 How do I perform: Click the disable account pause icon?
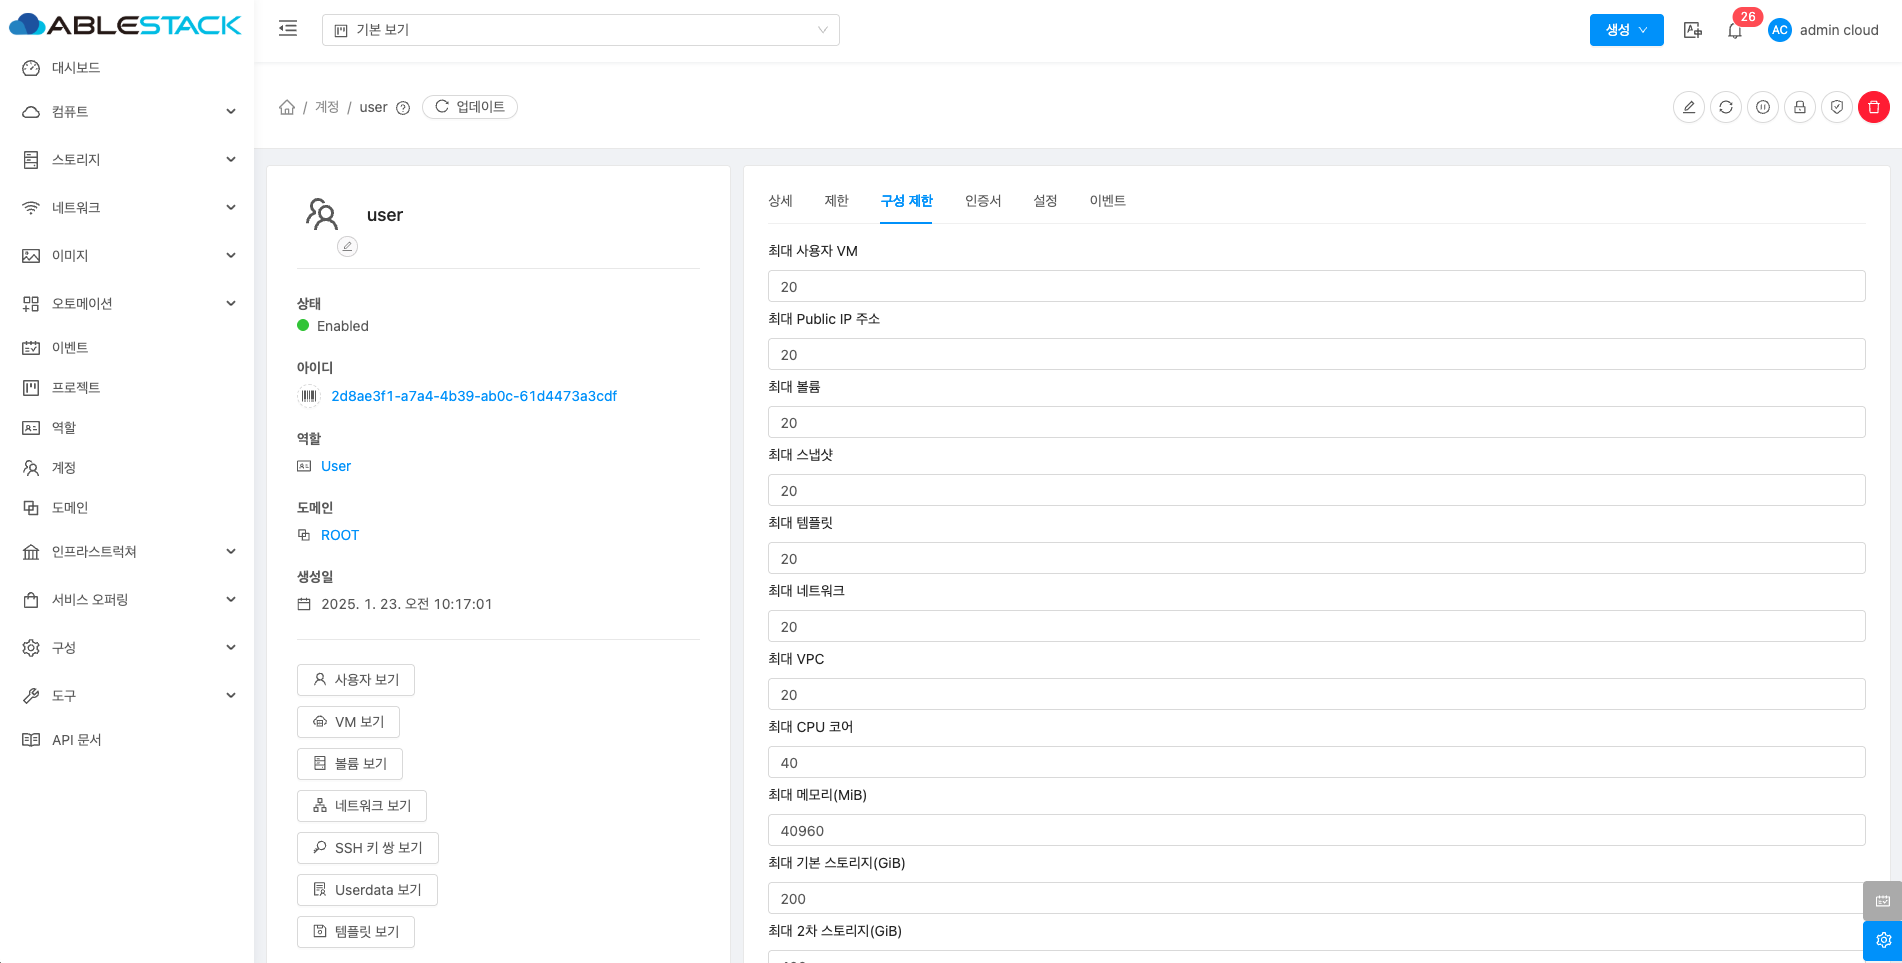click(1762, 107)
